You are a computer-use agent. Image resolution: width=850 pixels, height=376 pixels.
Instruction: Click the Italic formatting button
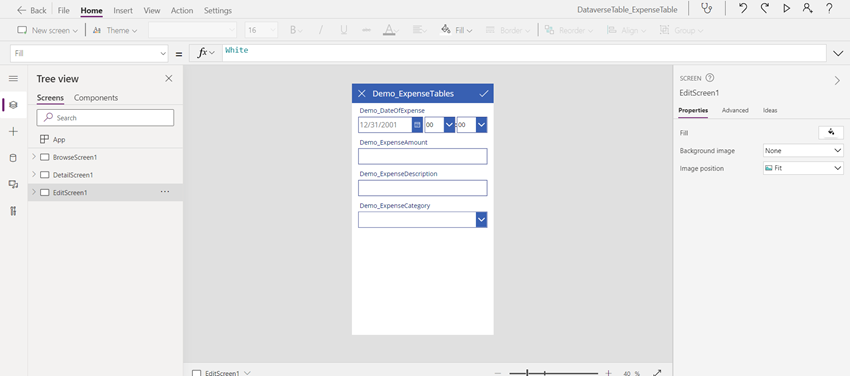[x=320, y=30]
